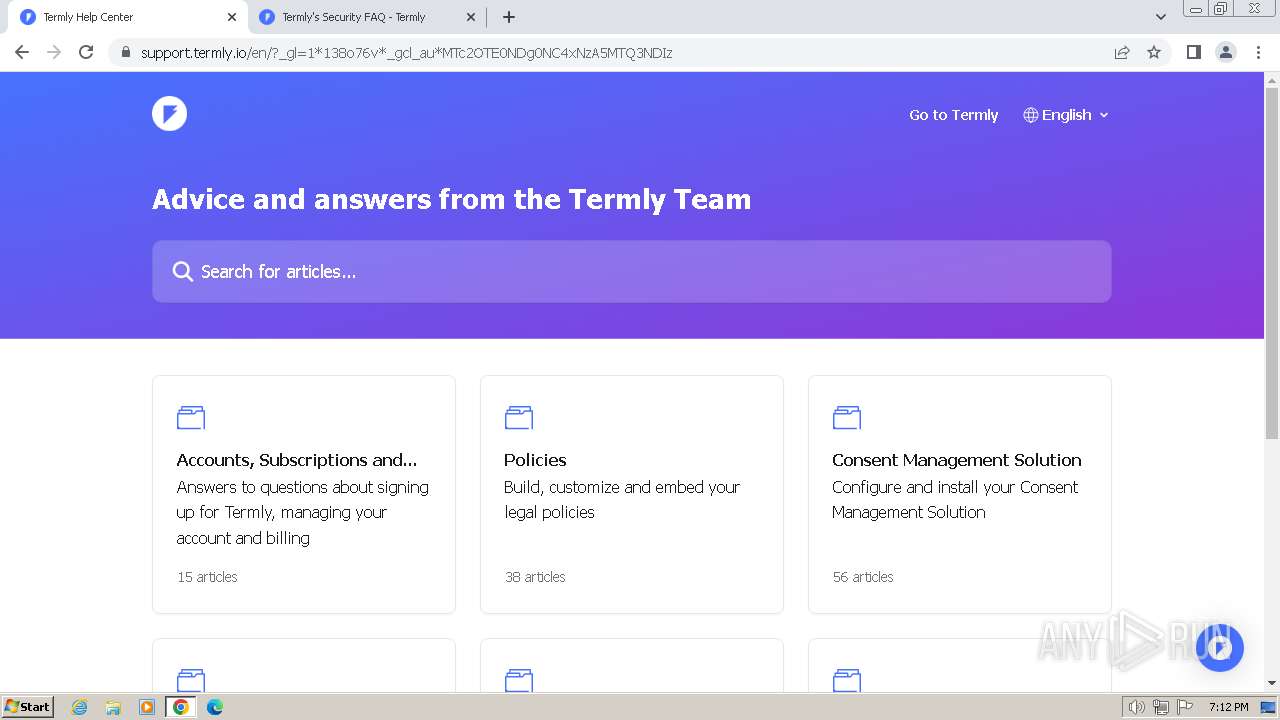The width and height of the screenshot is (1280, 720).
Task: Click the page vertical scrollbar thumb
Action: tap(1272, 263)
